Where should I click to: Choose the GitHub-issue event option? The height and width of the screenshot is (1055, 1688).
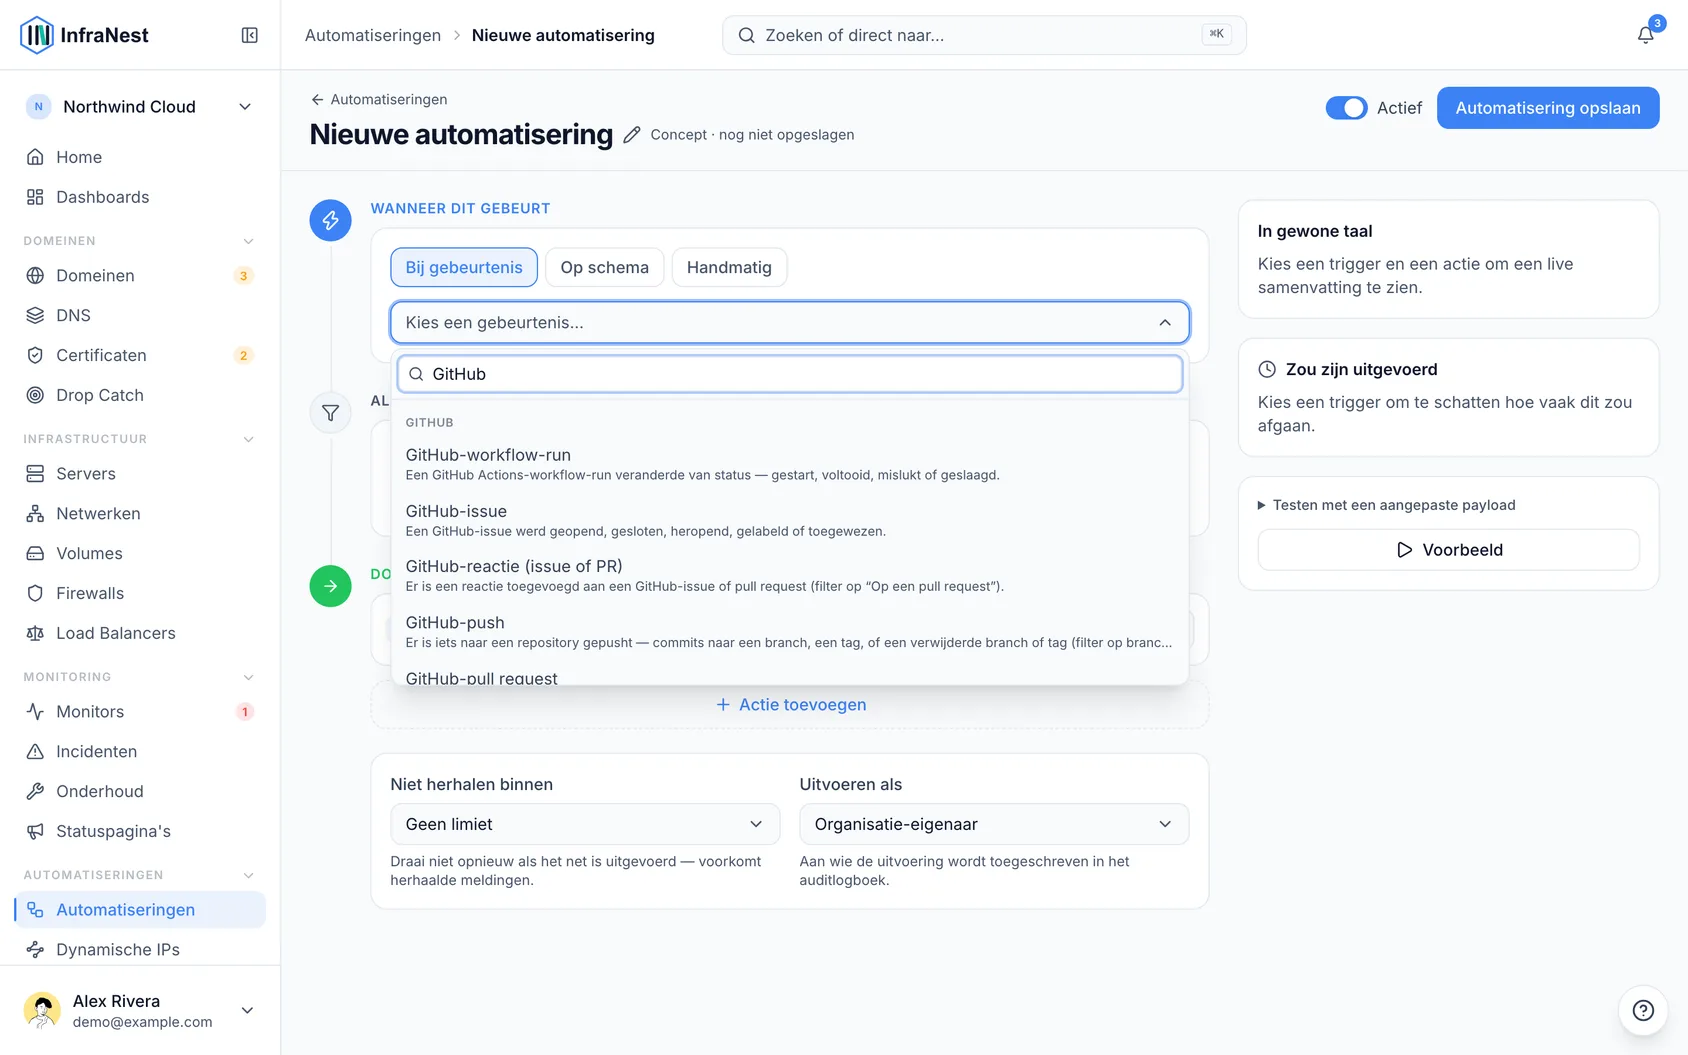tap(789, 520)
